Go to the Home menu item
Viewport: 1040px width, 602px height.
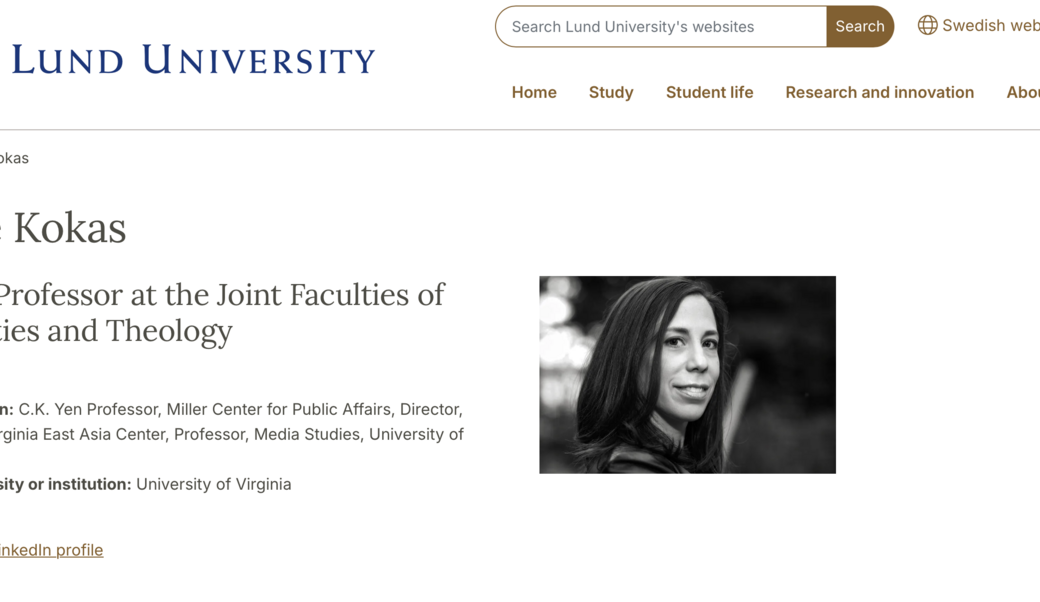pos(534,92)
